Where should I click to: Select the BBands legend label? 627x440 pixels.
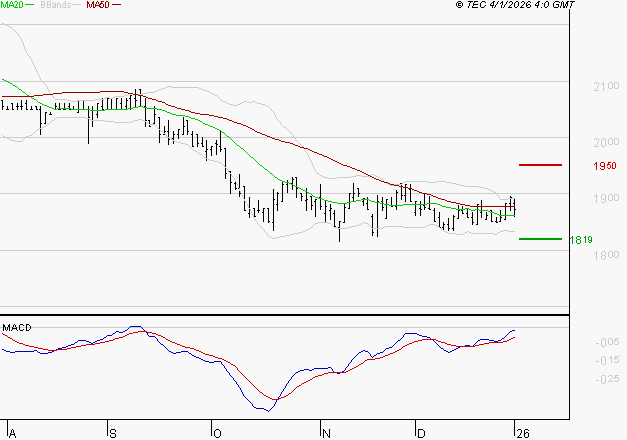point(56,5)
